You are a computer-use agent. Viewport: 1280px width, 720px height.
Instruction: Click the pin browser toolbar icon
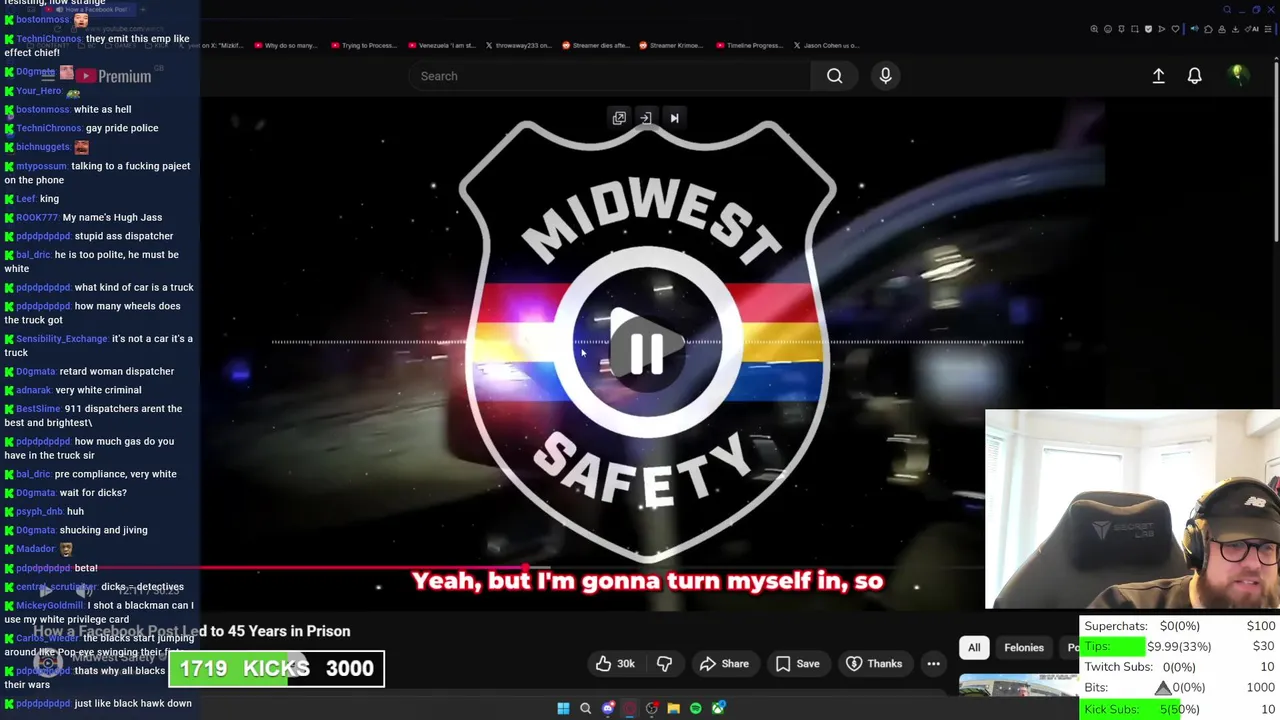point(1121,29)
